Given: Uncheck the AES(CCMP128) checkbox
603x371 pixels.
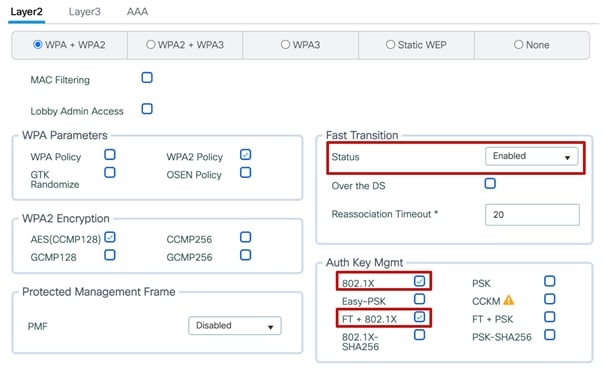Looking at the screenshot, I should point(110,237).
